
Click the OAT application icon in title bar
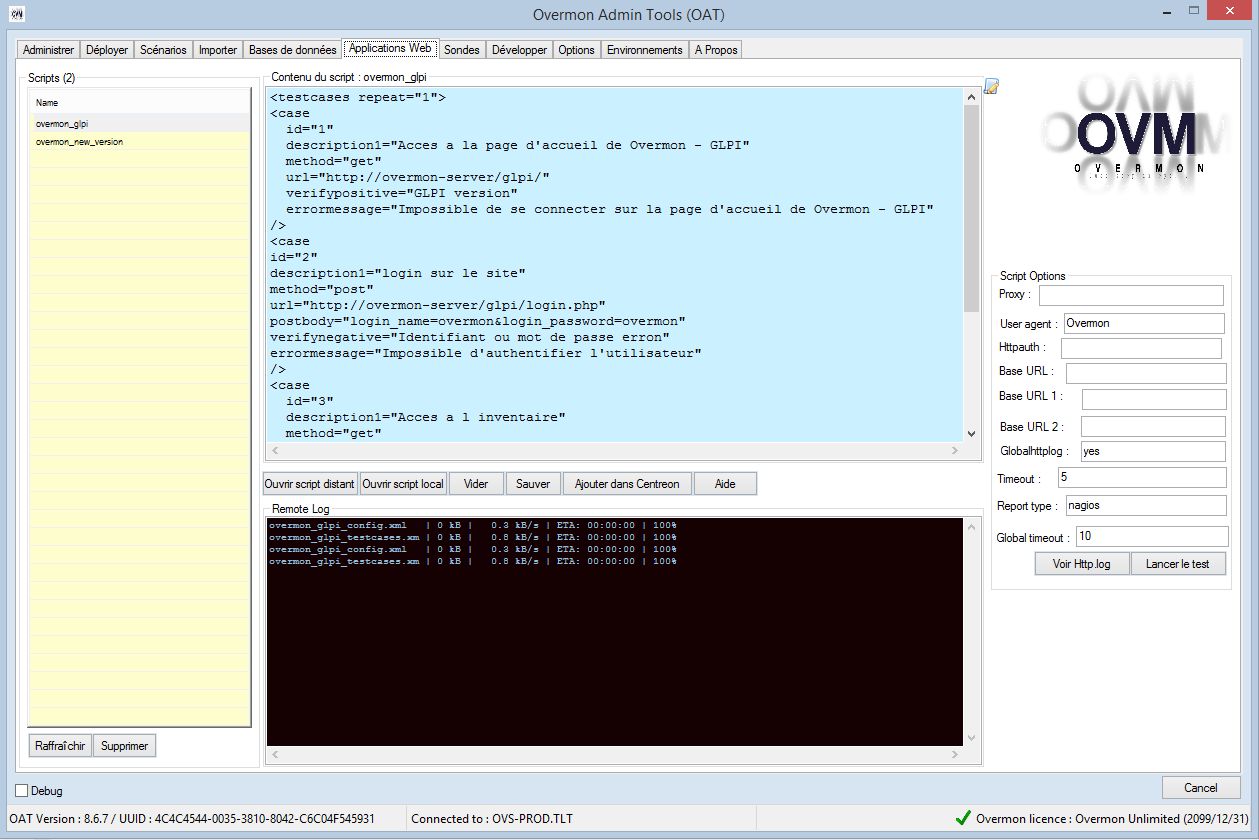click(16, 14)
